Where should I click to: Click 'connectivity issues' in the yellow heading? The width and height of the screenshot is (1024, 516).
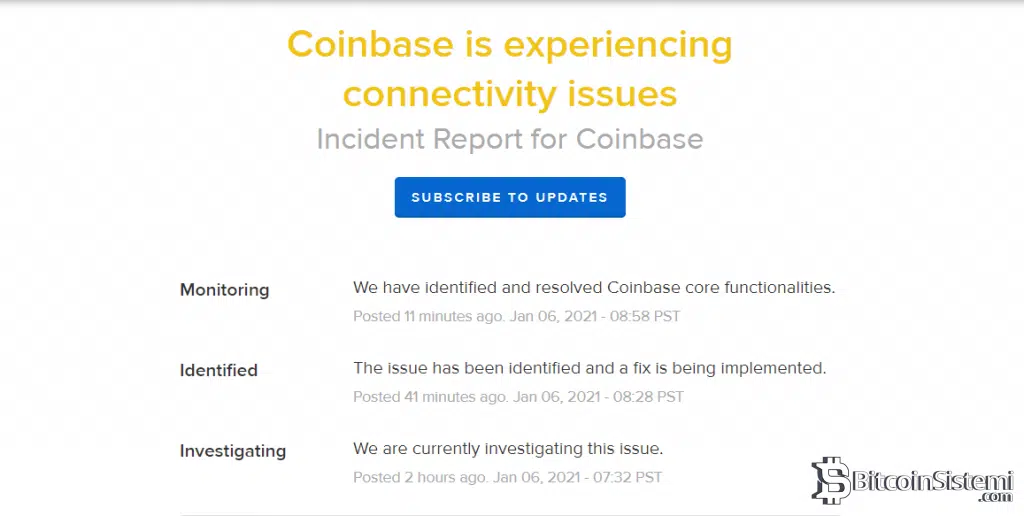[510, 94]
